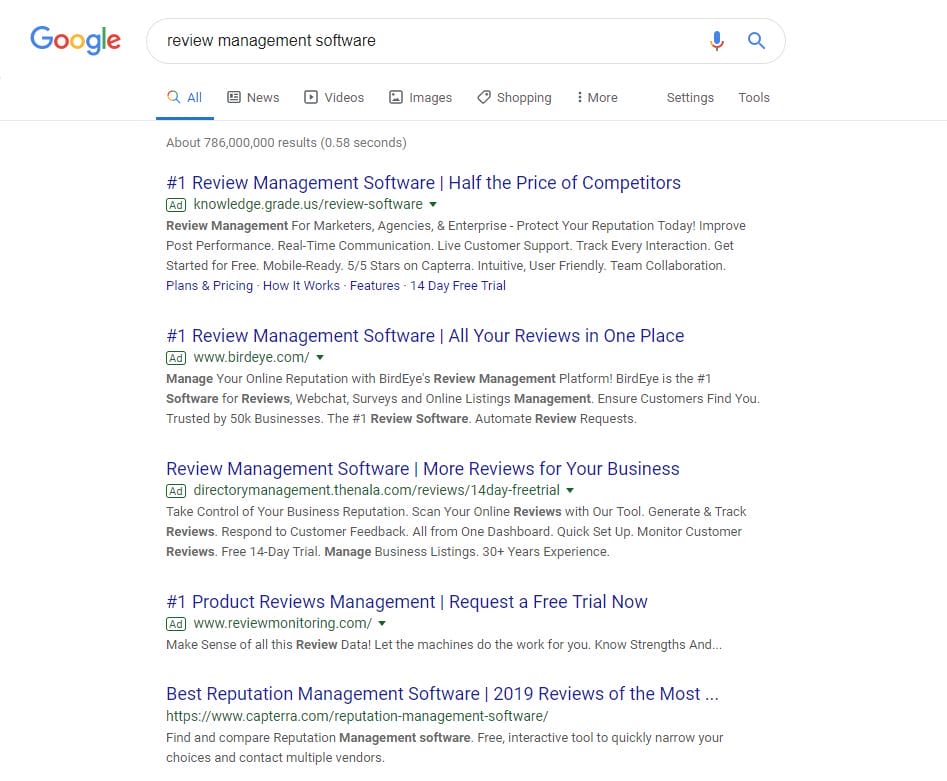Image resolution: width=947 pixels, height=781 pixels.
Task: Click the Google logo
Action: [75, 40]
